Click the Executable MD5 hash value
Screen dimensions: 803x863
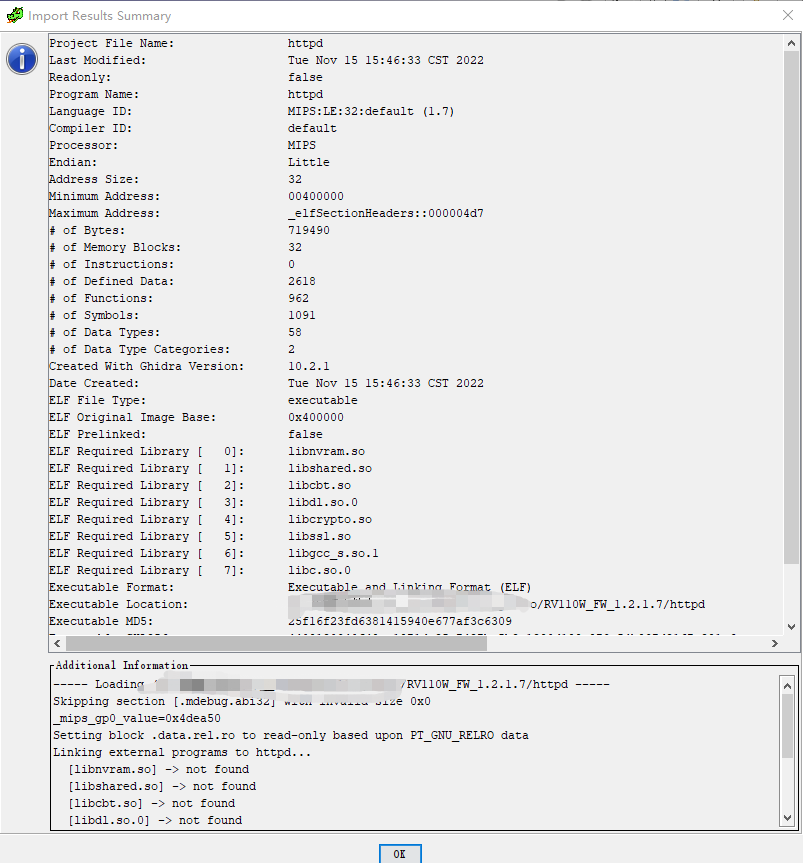(x=399, y=621)
